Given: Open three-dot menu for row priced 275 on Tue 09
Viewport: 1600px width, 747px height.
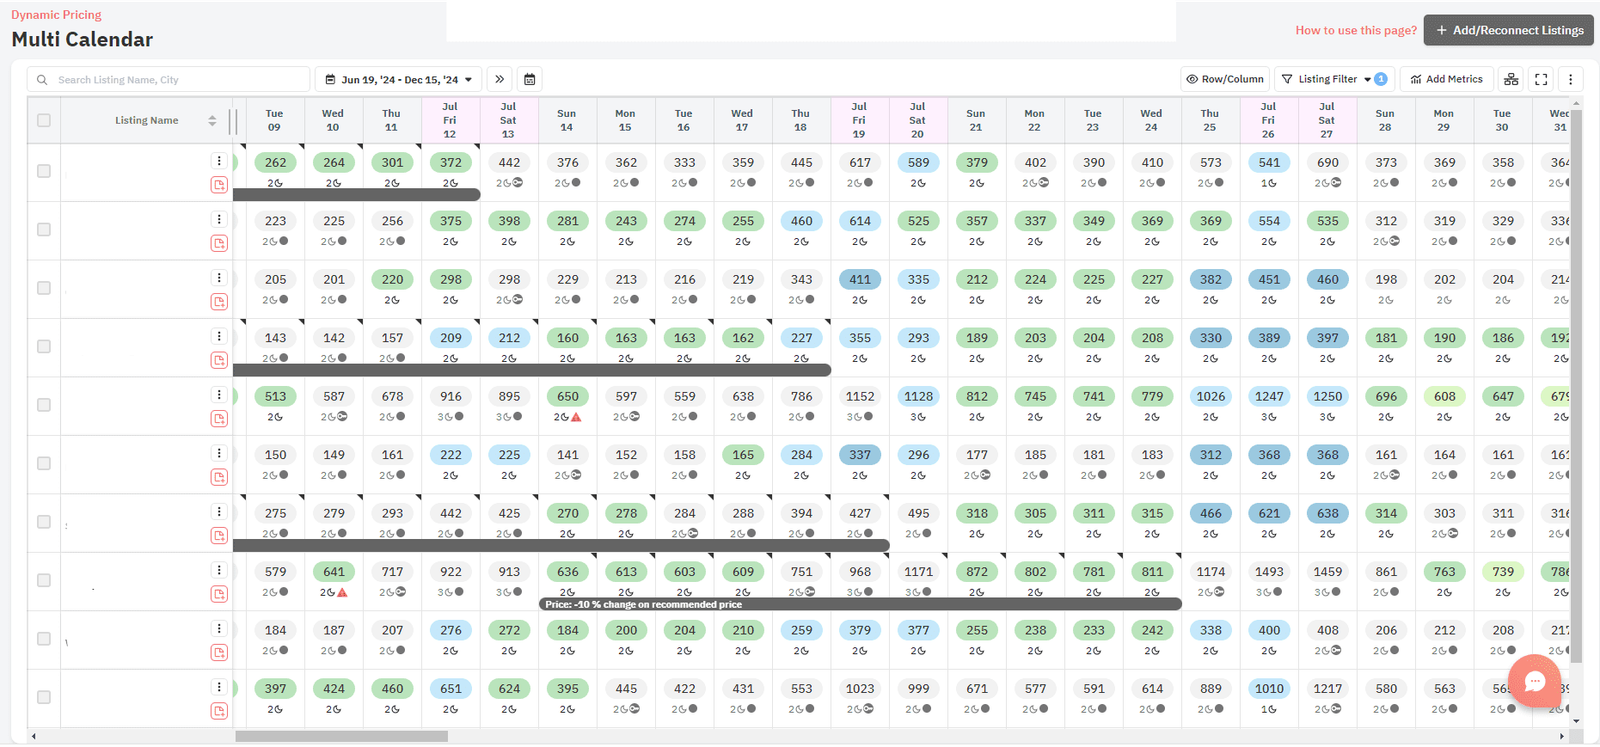Looking at the screenshot, I should pyautogui.click(x=219, y=512).
